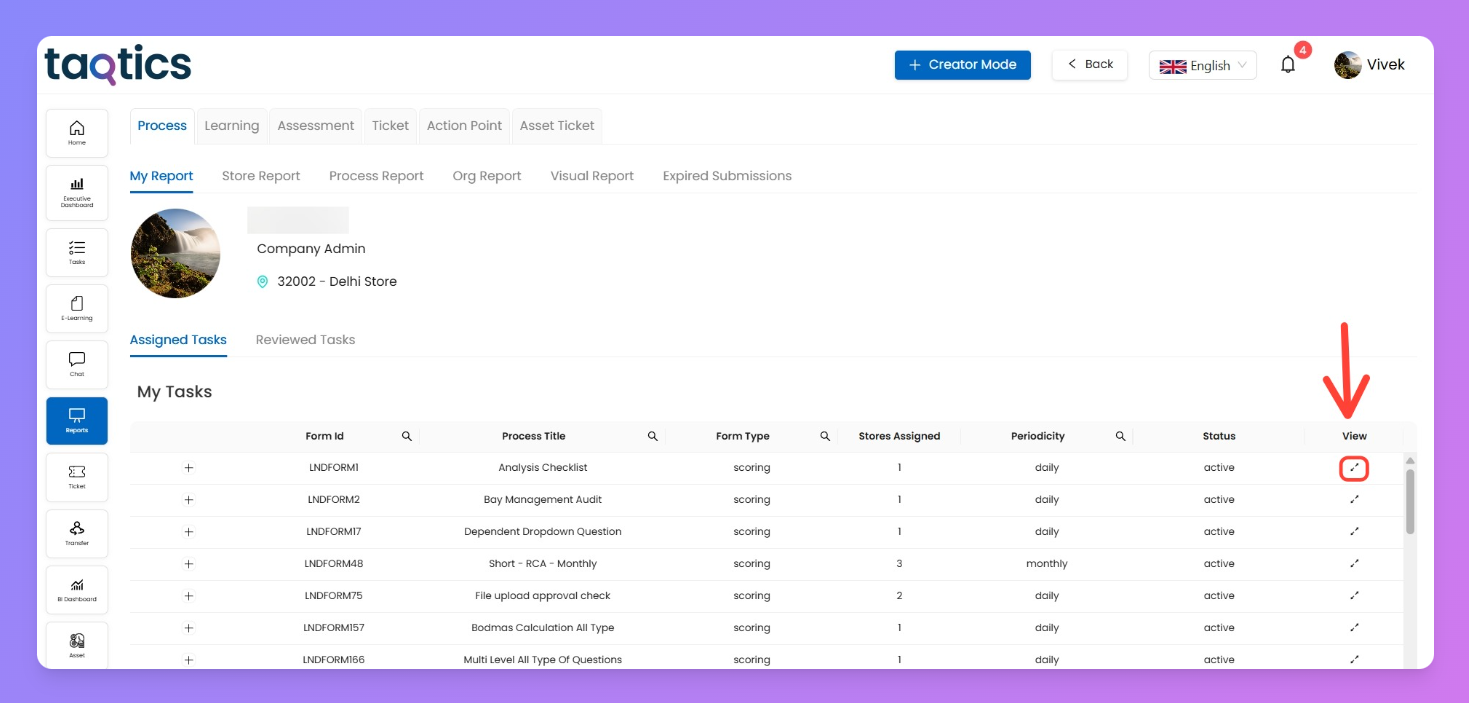The height and width of the screenshot is (703, 1469).
Task: Select the Store Report tab
Action: pyautogui.click(x=260, y=176)
